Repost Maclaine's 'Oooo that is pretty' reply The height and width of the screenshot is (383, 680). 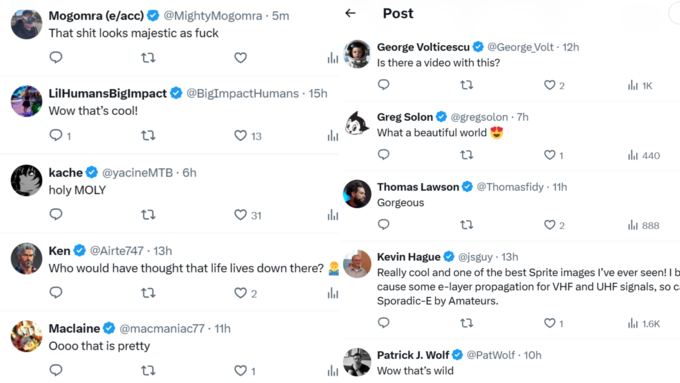tap(148, 370)
